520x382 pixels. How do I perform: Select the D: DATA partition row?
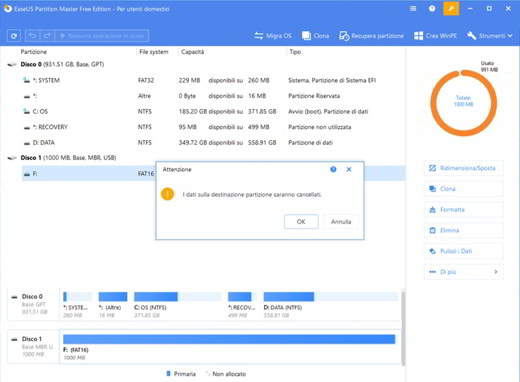213,143
